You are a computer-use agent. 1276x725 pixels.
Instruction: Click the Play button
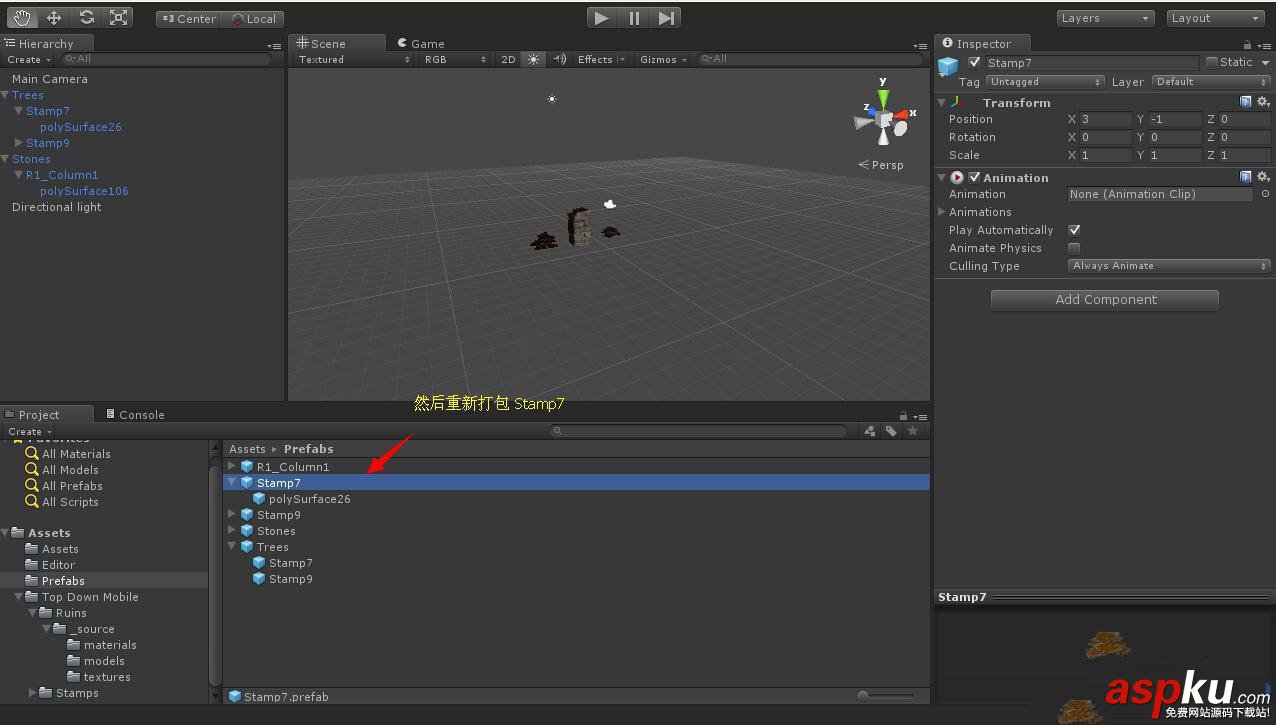(x=601, y=17)
